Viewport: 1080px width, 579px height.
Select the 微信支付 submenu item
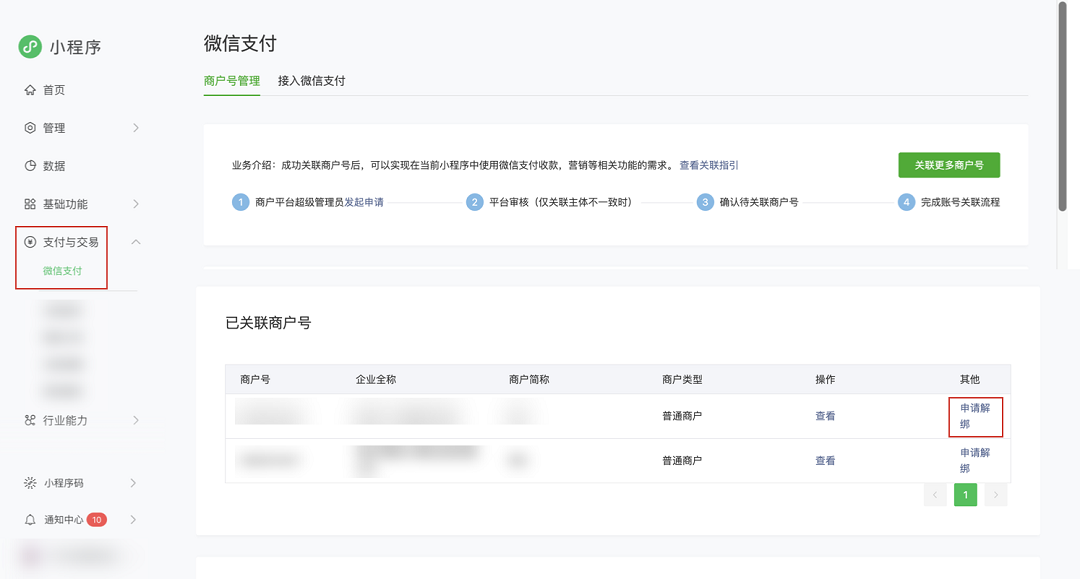[x=62, y=271]
